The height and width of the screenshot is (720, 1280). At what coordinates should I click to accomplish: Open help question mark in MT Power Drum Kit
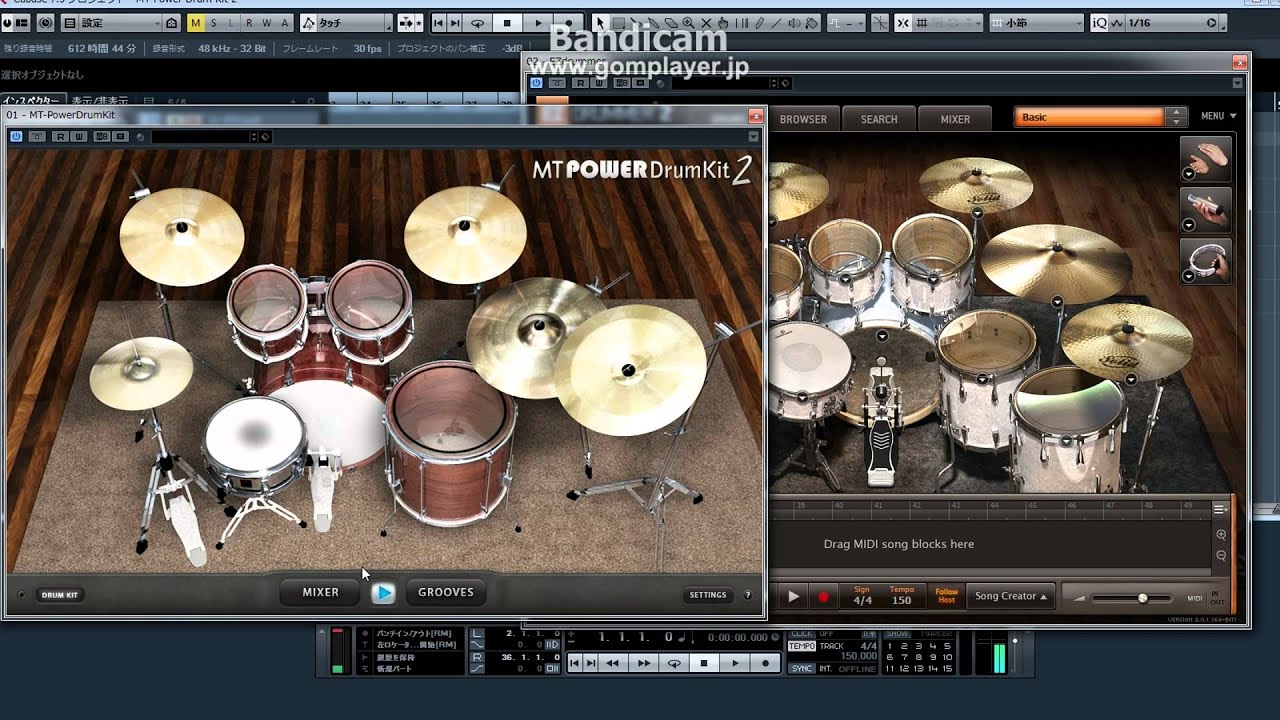coord(747,595)
